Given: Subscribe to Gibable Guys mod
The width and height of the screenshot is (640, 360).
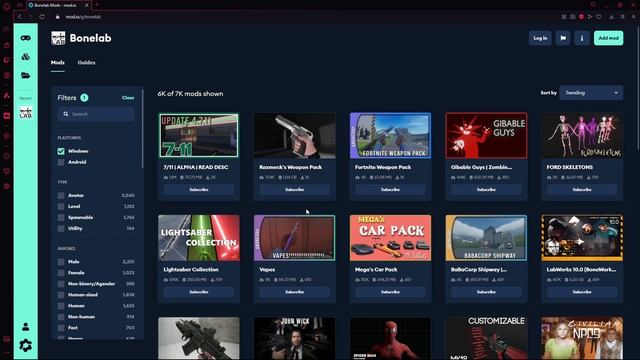Looking at the screenshot, I should tap(486, 190).
